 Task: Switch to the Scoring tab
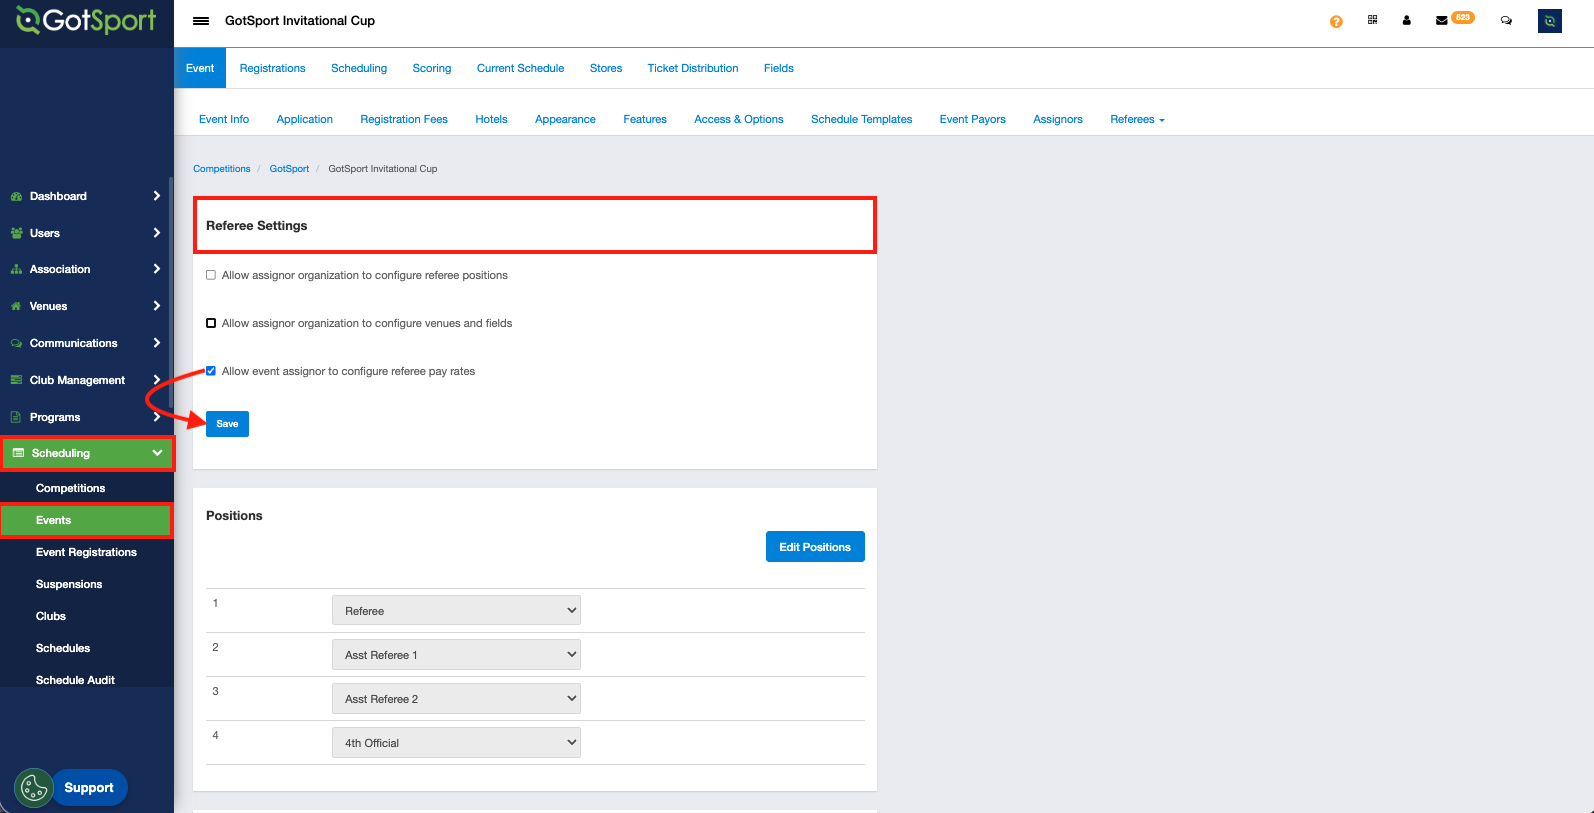click(431, 68)
